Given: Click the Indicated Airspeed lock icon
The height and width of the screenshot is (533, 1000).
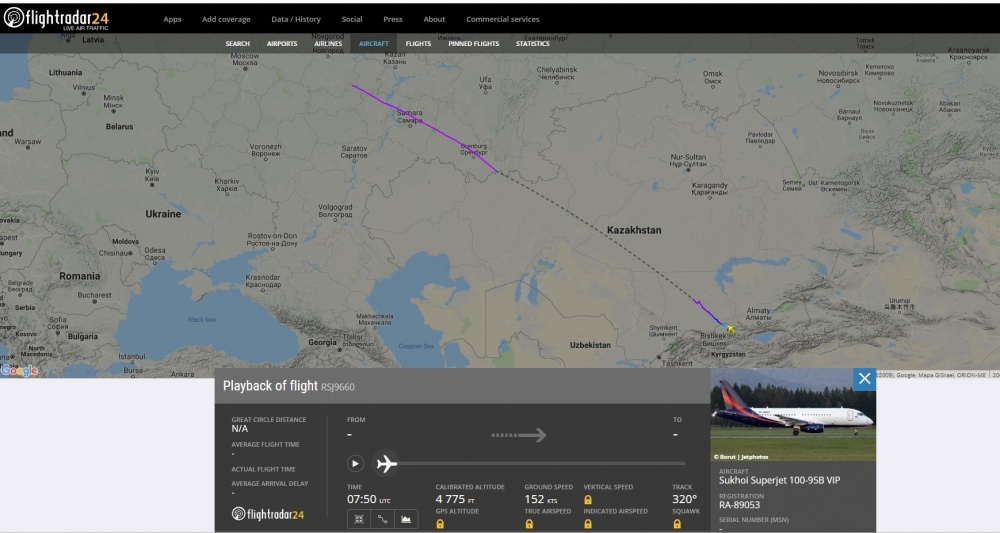Looking at the screenshot, I should [x=587, y=524].
